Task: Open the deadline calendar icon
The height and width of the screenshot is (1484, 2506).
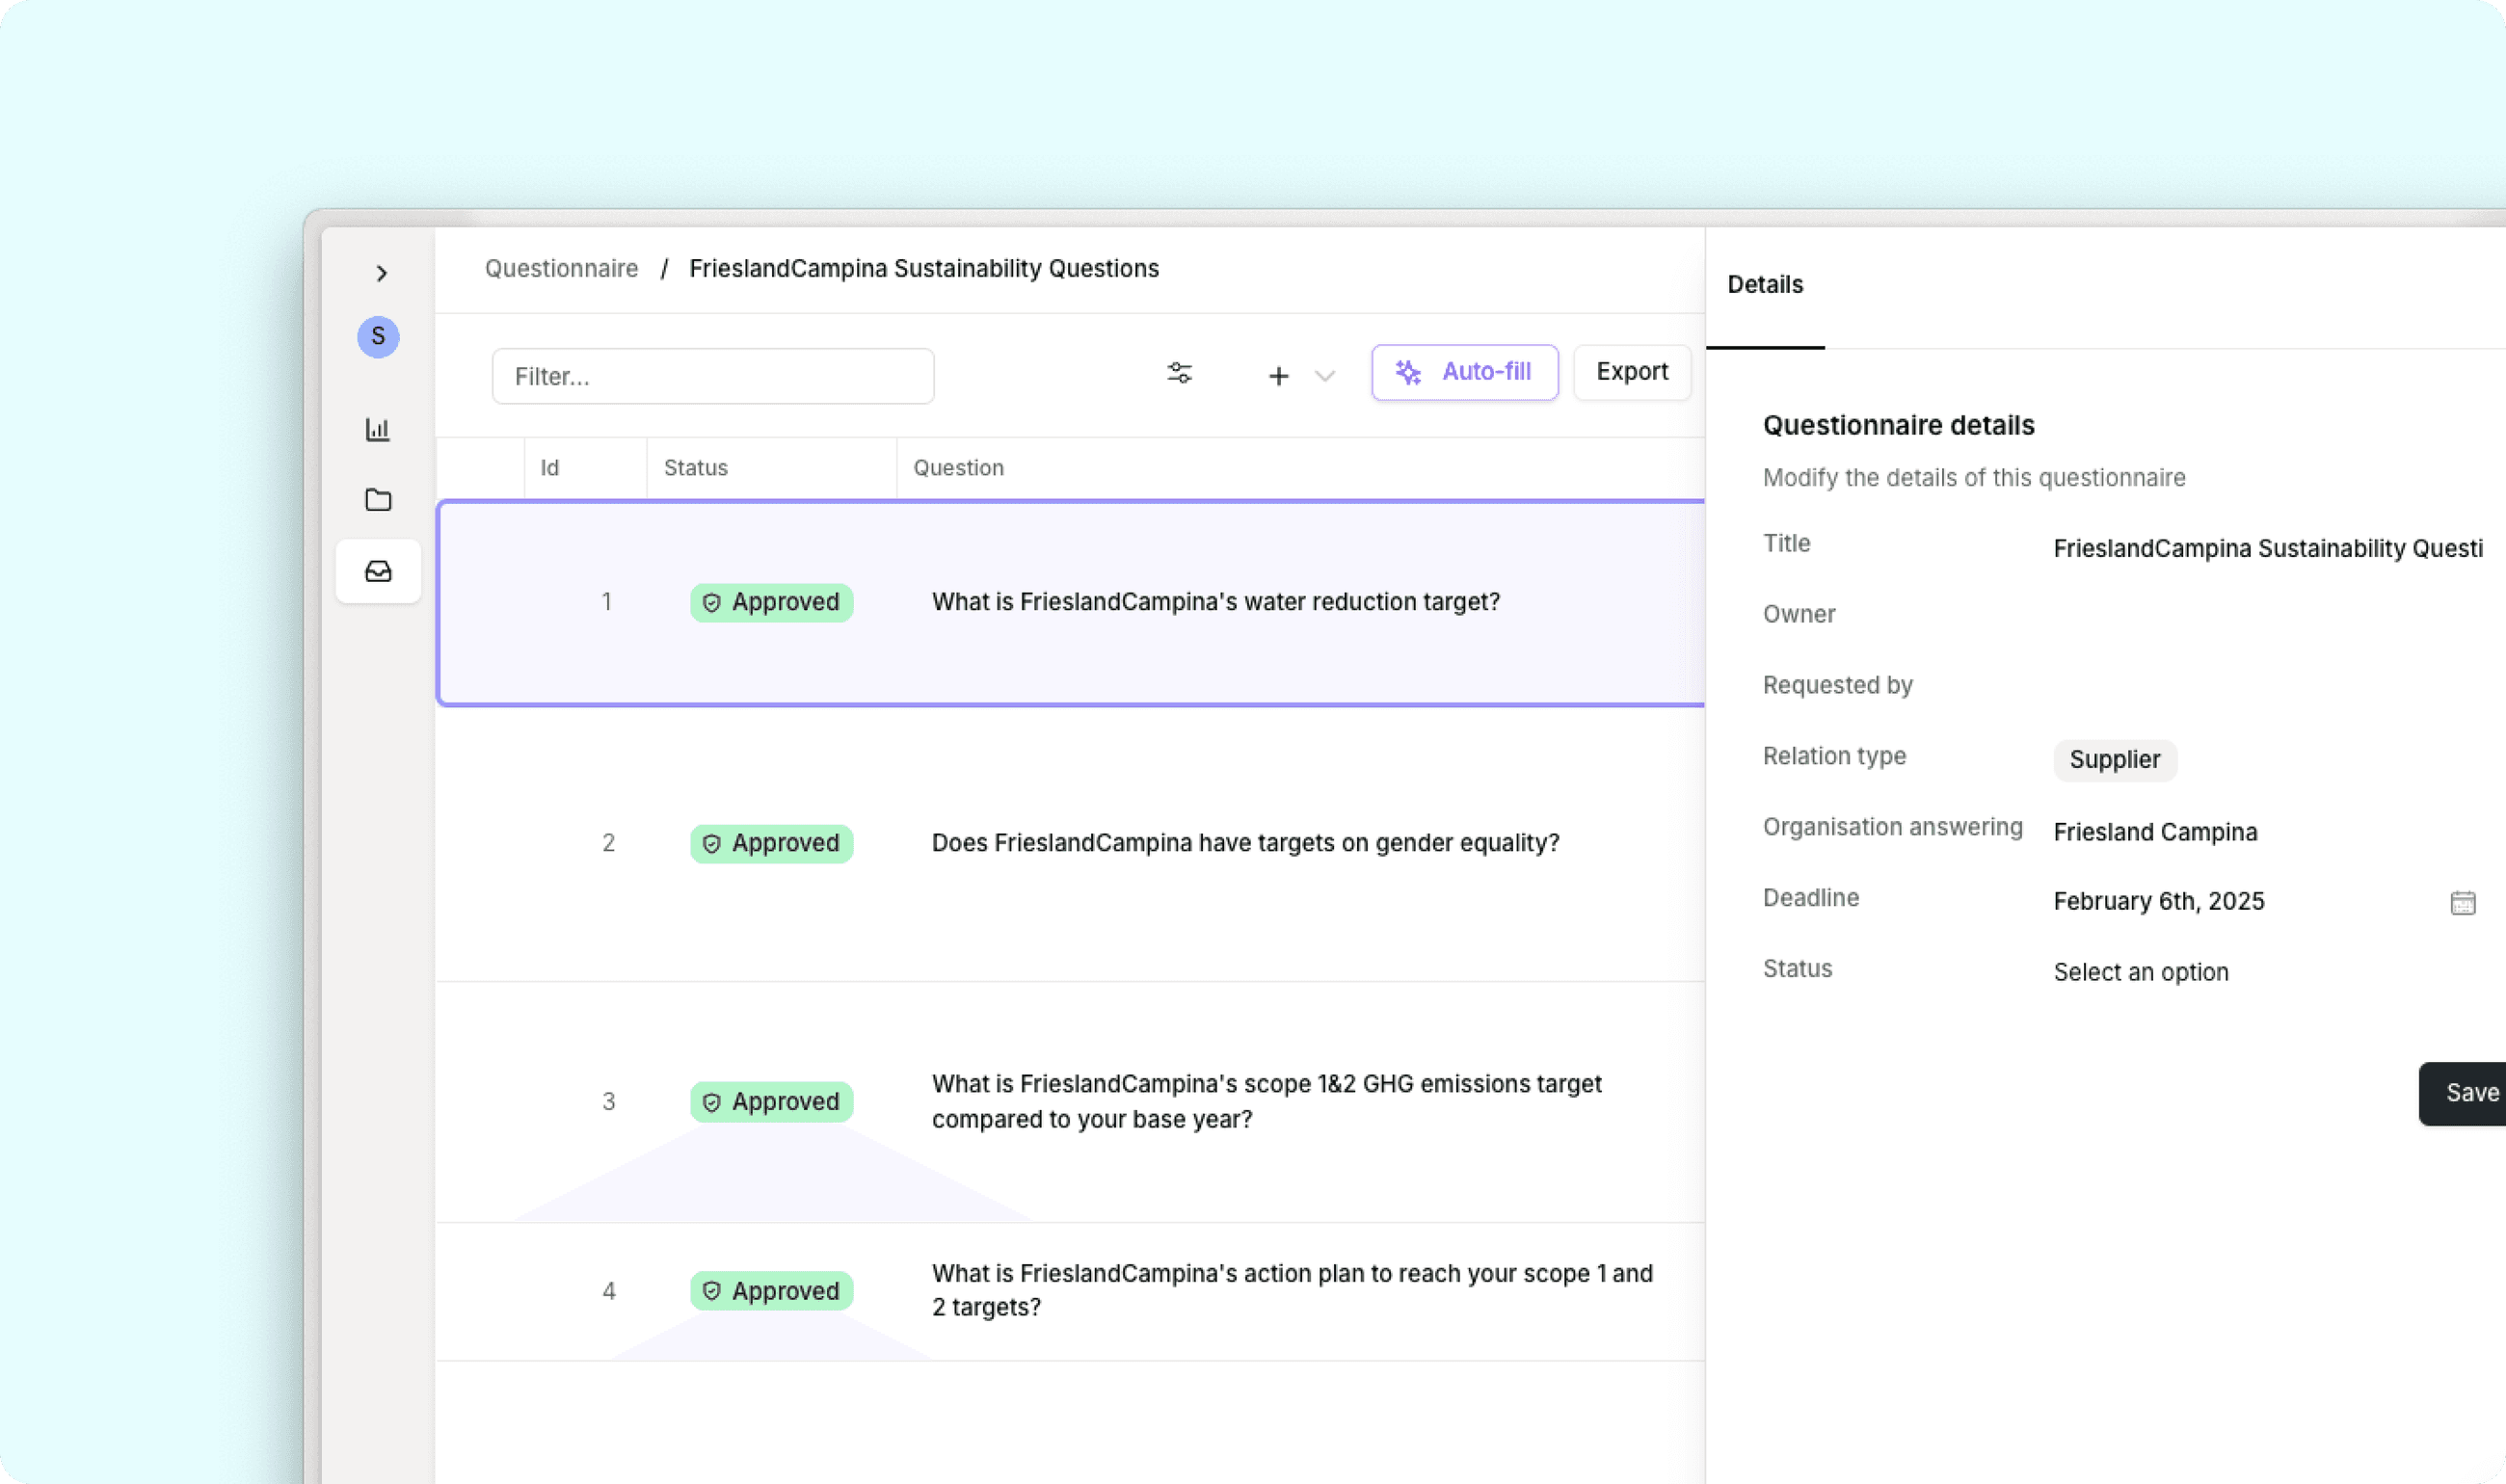Action: click(2462, 903)
